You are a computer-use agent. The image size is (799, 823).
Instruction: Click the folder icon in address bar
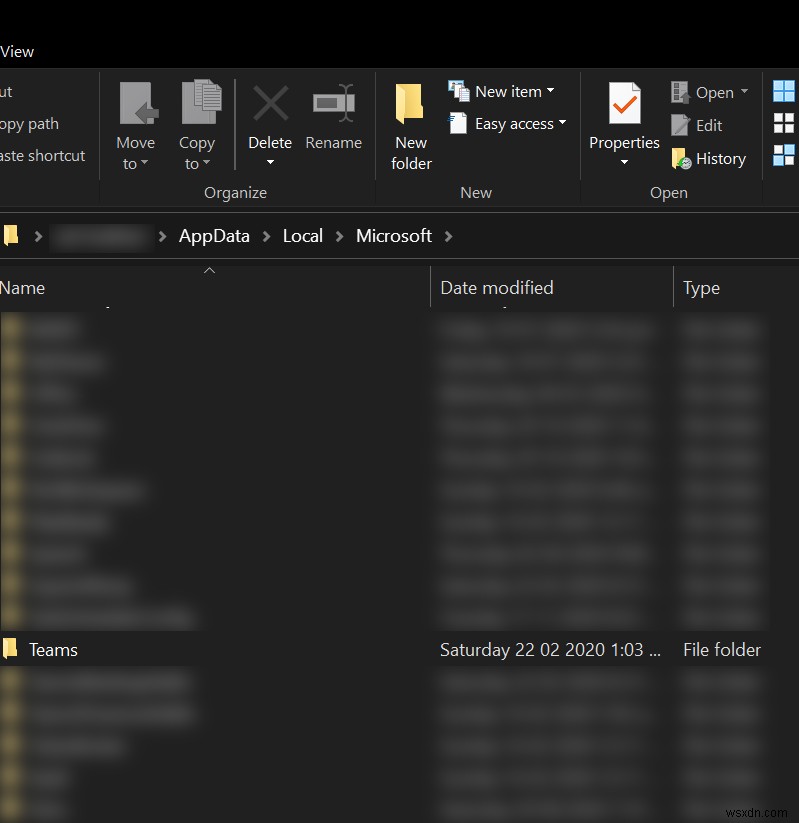pos(11,235)
